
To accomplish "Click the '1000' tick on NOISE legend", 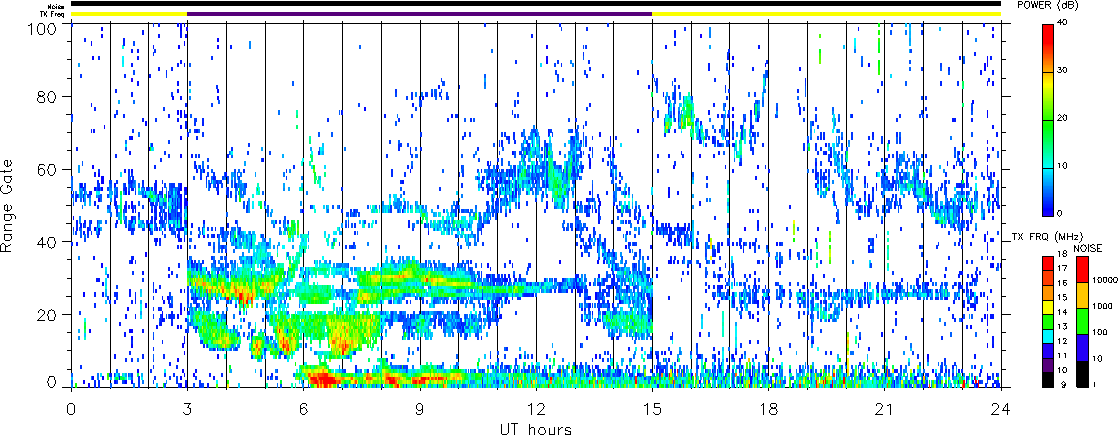I will click(1102, 306).
